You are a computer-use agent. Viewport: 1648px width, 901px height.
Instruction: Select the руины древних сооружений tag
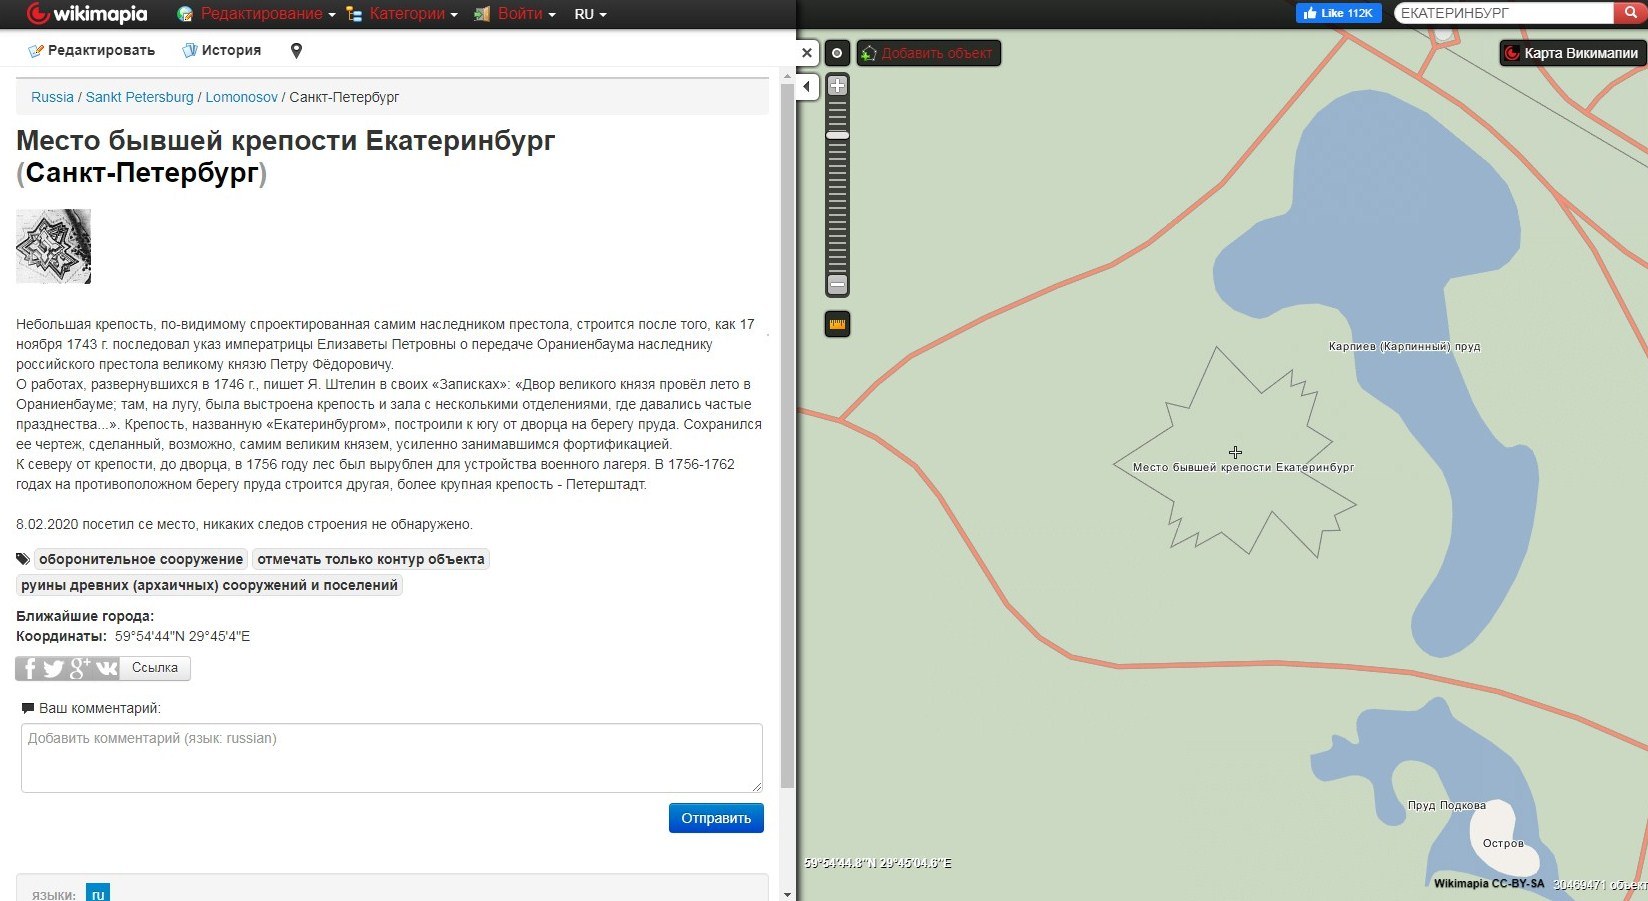[x=209, y=585]
